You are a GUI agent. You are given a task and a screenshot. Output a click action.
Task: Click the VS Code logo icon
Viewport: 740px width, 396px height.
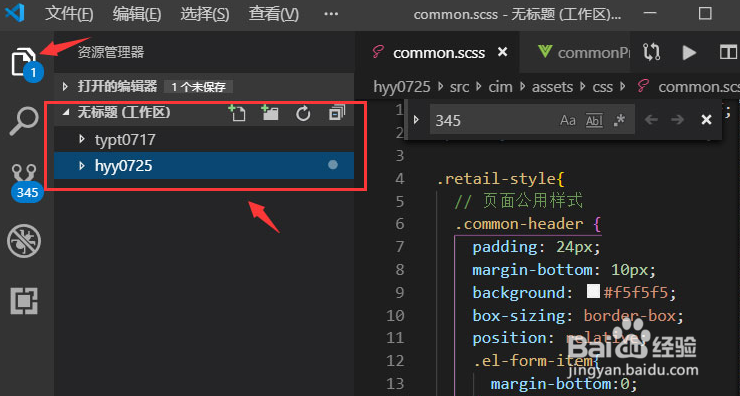(14, 13)
